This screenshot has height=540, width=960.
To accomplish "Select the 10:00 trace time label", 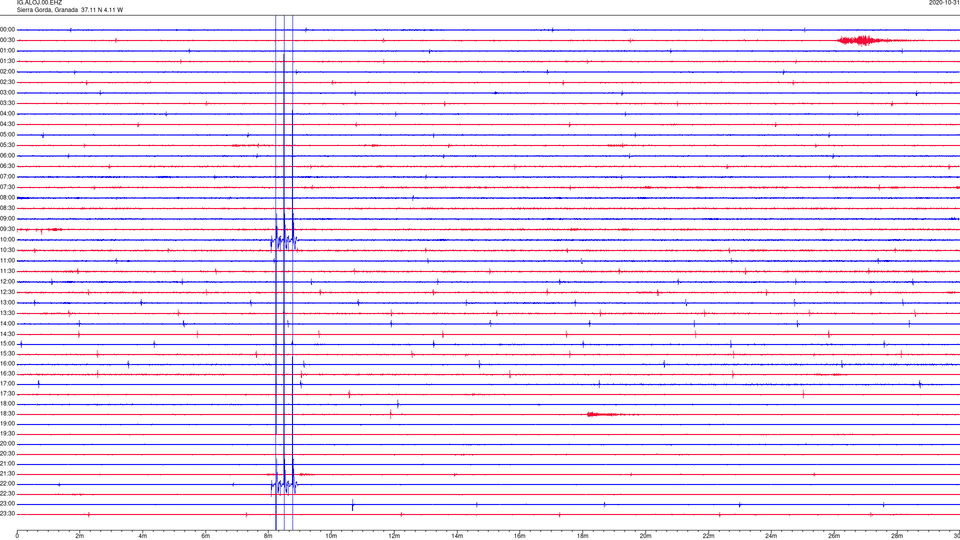I will click(x=7, y=239).
